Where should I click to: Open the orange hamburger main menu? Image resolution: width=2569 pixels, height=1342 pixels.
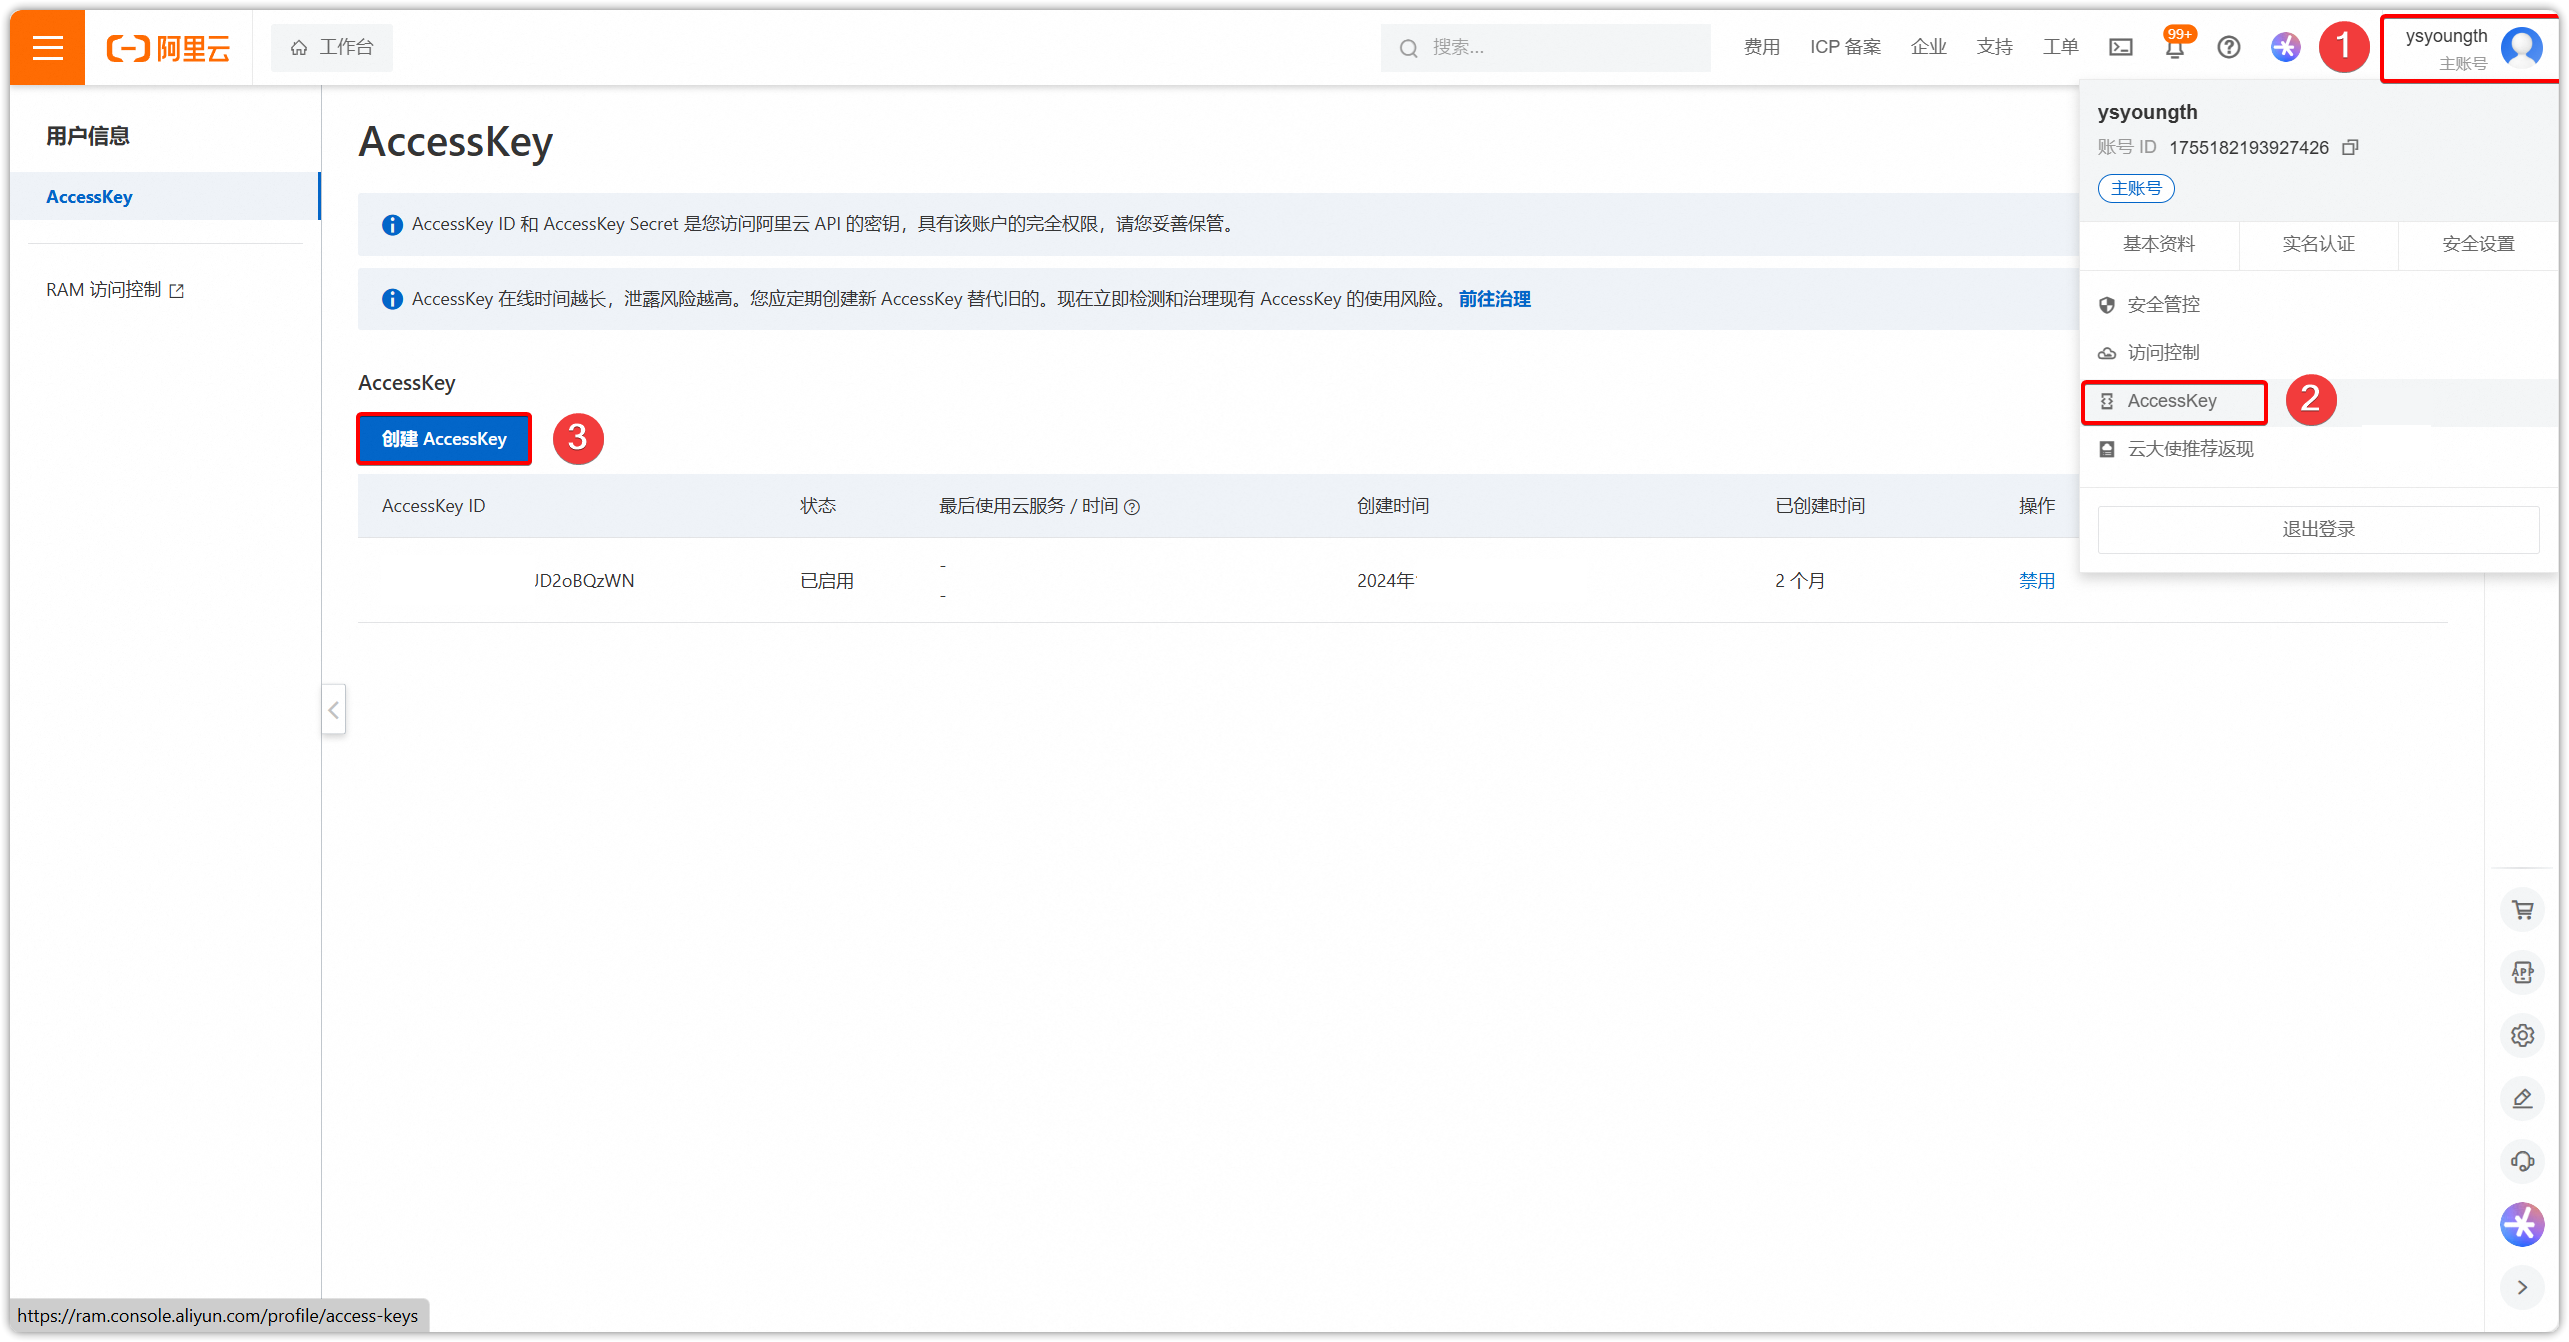click(47, 47)
